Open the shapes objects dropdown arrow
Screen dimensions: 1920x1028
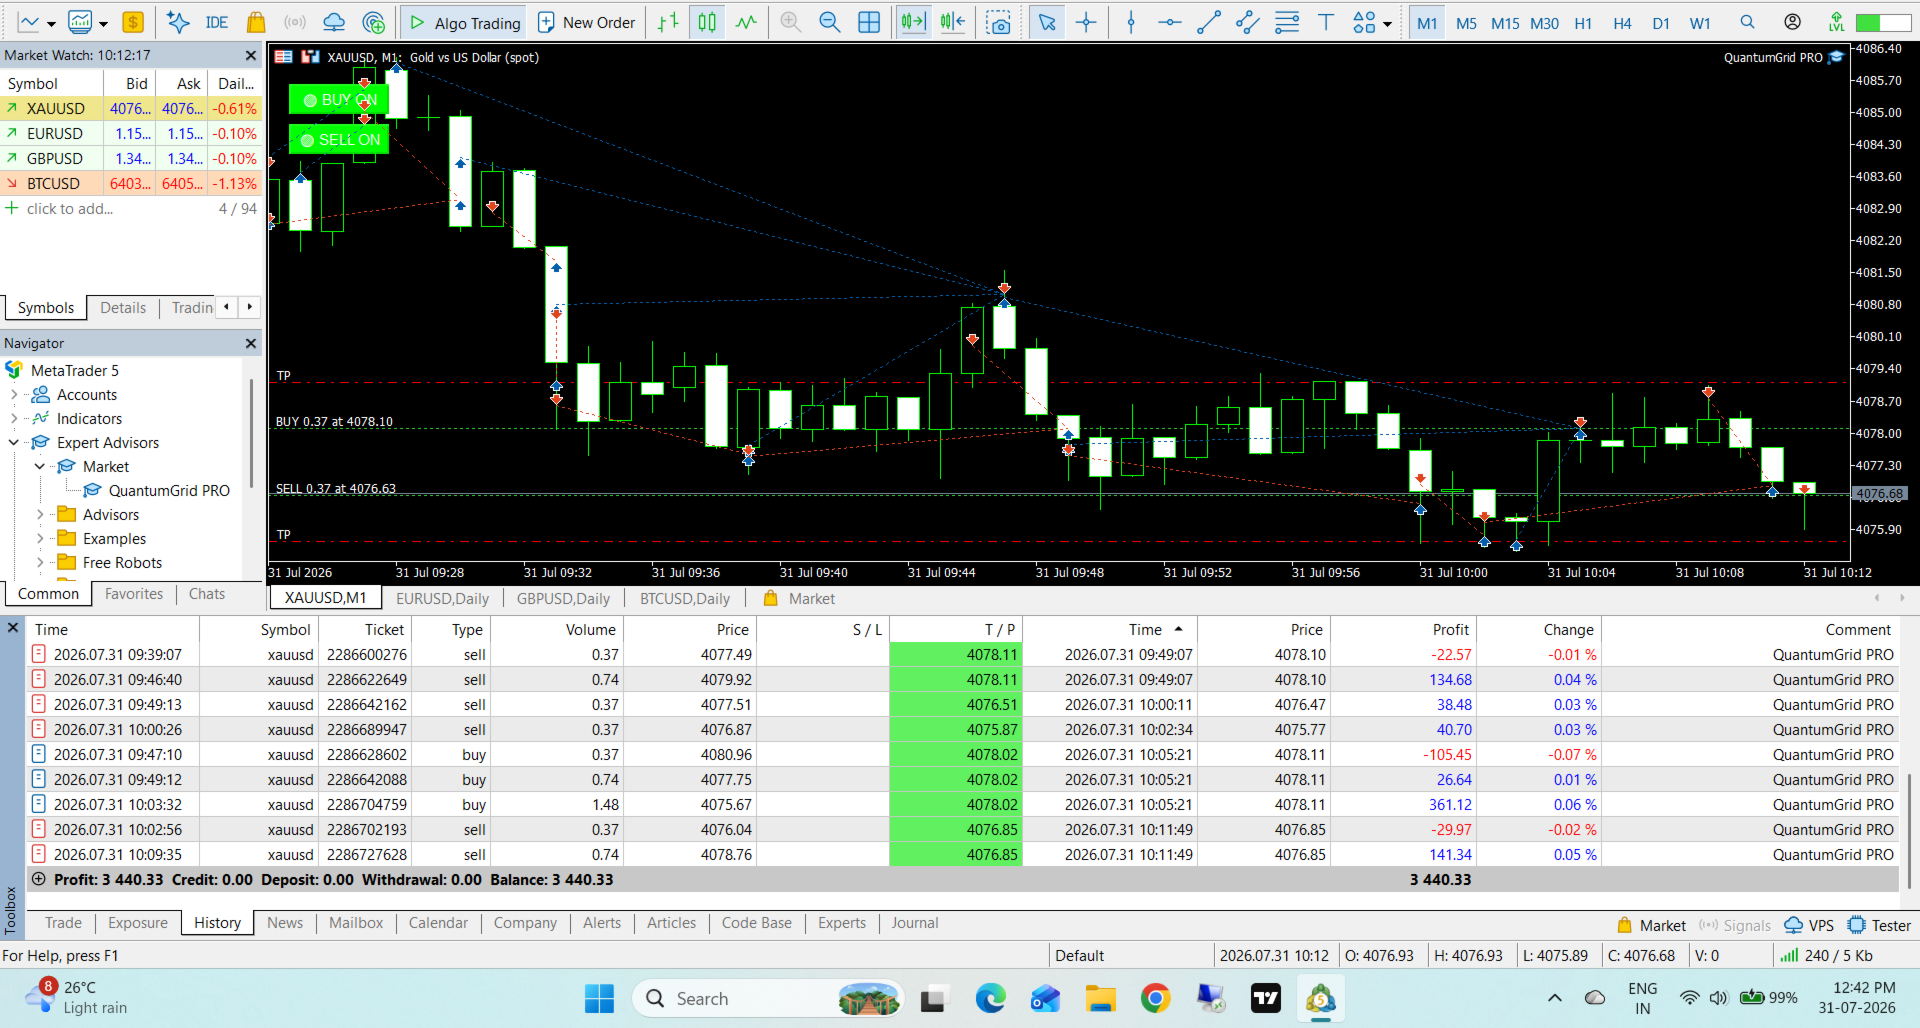[1387, 24]
